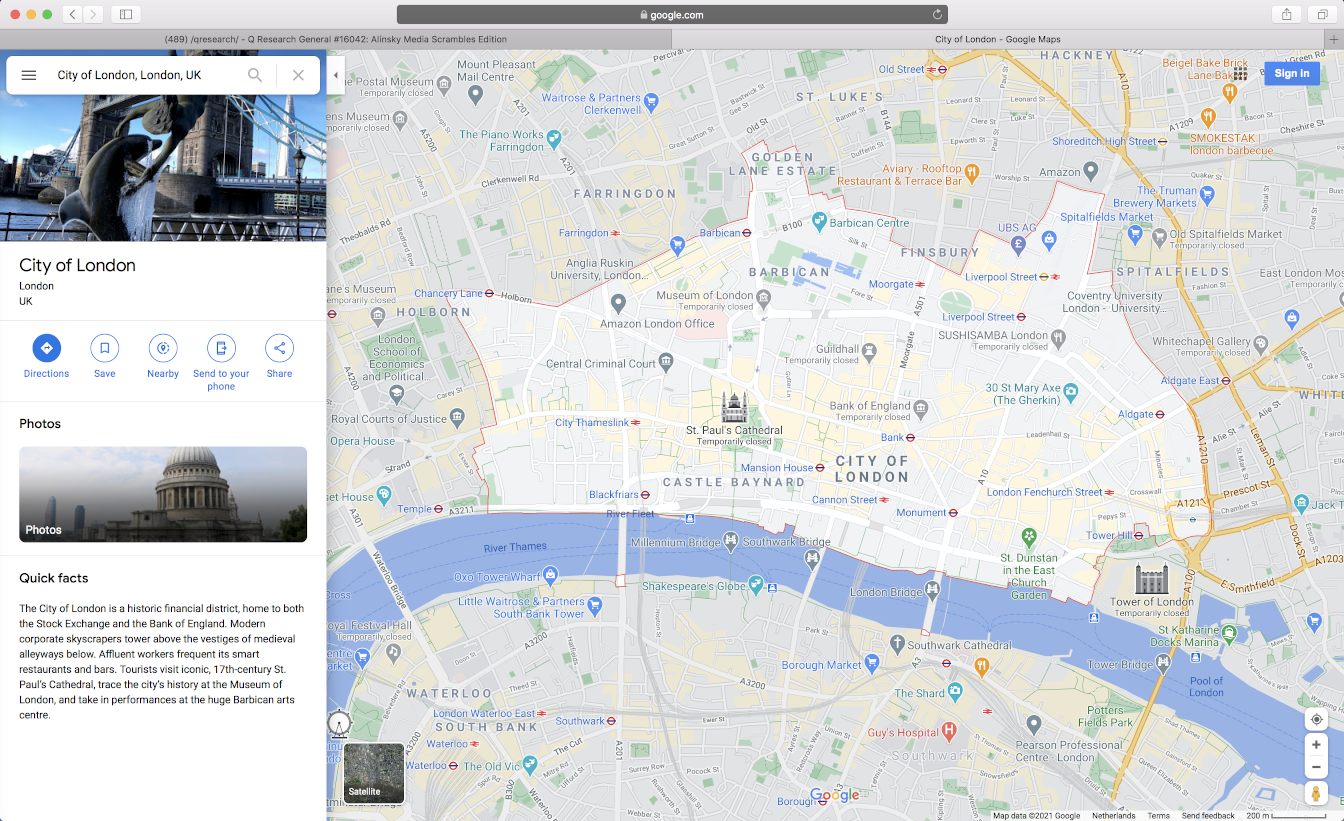Image resolution: width=1344 pixels, height=821 pixels.
Task: Go forward in Safari
Action: 93,14
